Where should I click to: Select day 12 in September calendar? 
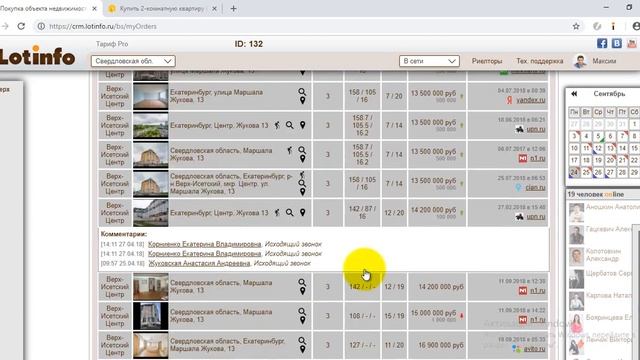click(x=598, y=148)
